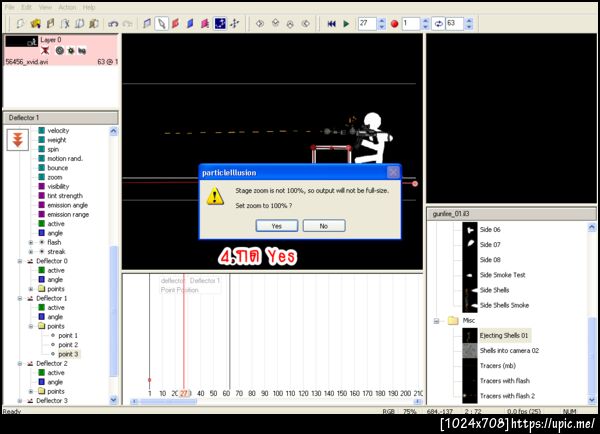Select the emission angle property
This screenshot has height=434, width=600.
67,205
